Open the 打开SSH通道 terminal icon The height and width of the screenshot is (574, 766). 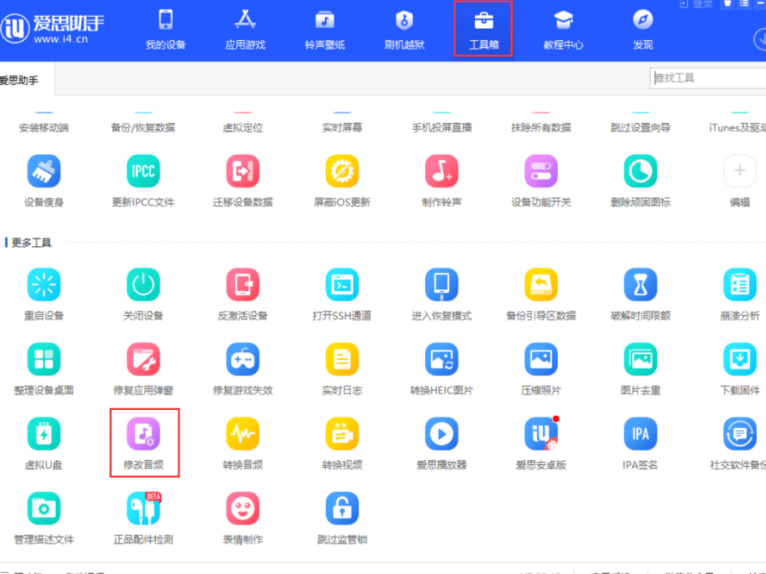tap(342, 285)
